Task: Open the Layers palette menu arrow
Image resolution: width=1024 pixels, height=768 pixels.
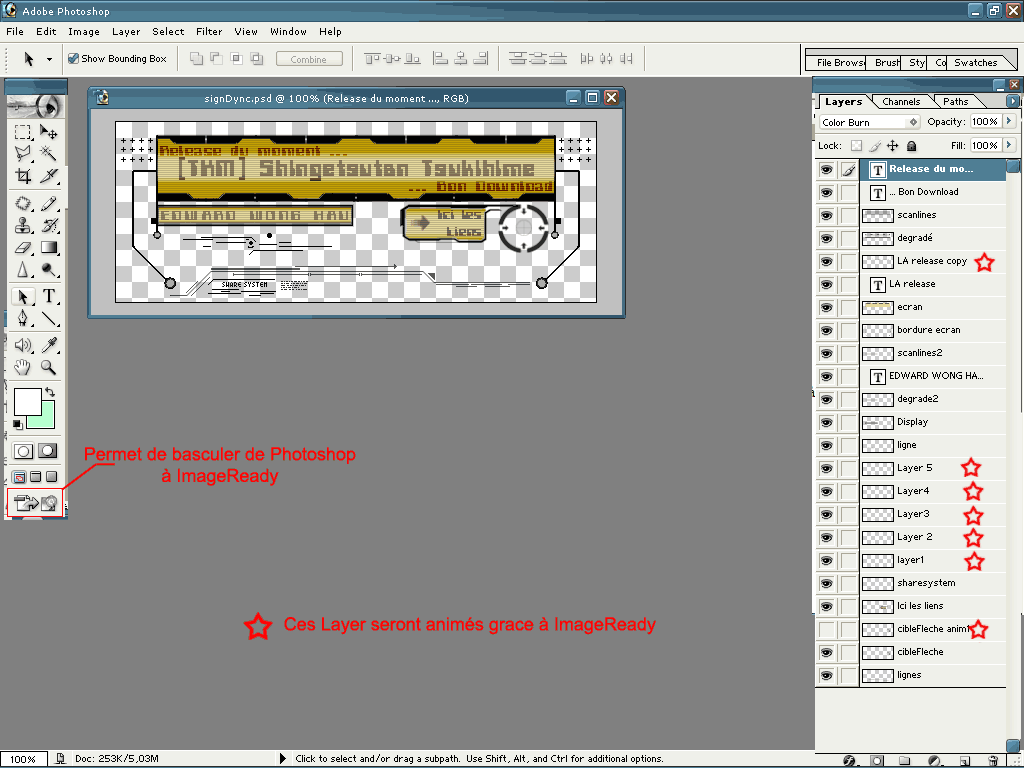Action: tap(1012, 101)
